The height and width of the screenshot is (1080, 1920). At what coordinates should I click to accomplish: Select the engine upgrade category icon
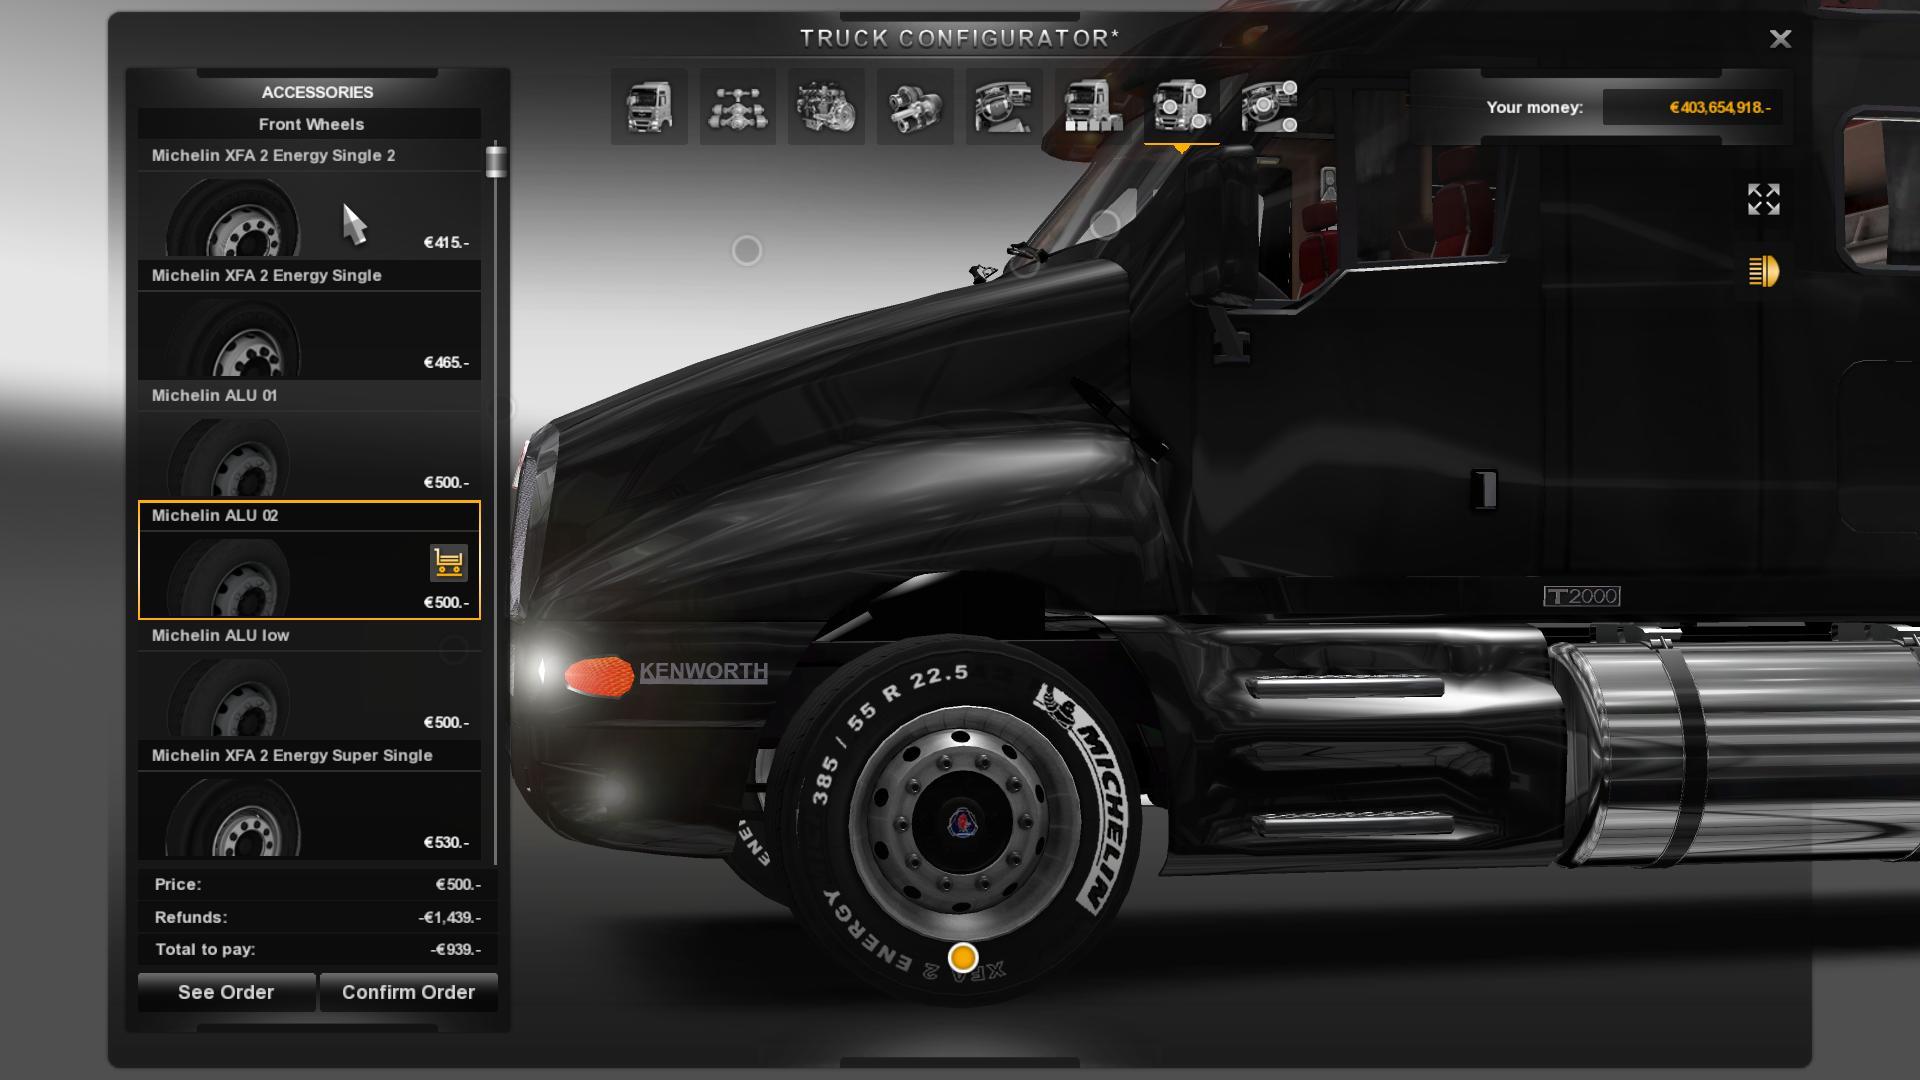(x=826, y=107)
